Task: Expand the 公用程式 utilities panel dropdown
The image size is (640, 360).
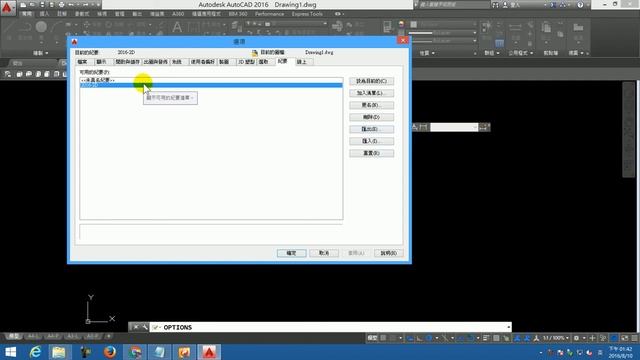Action: click(x=521, y=53)
